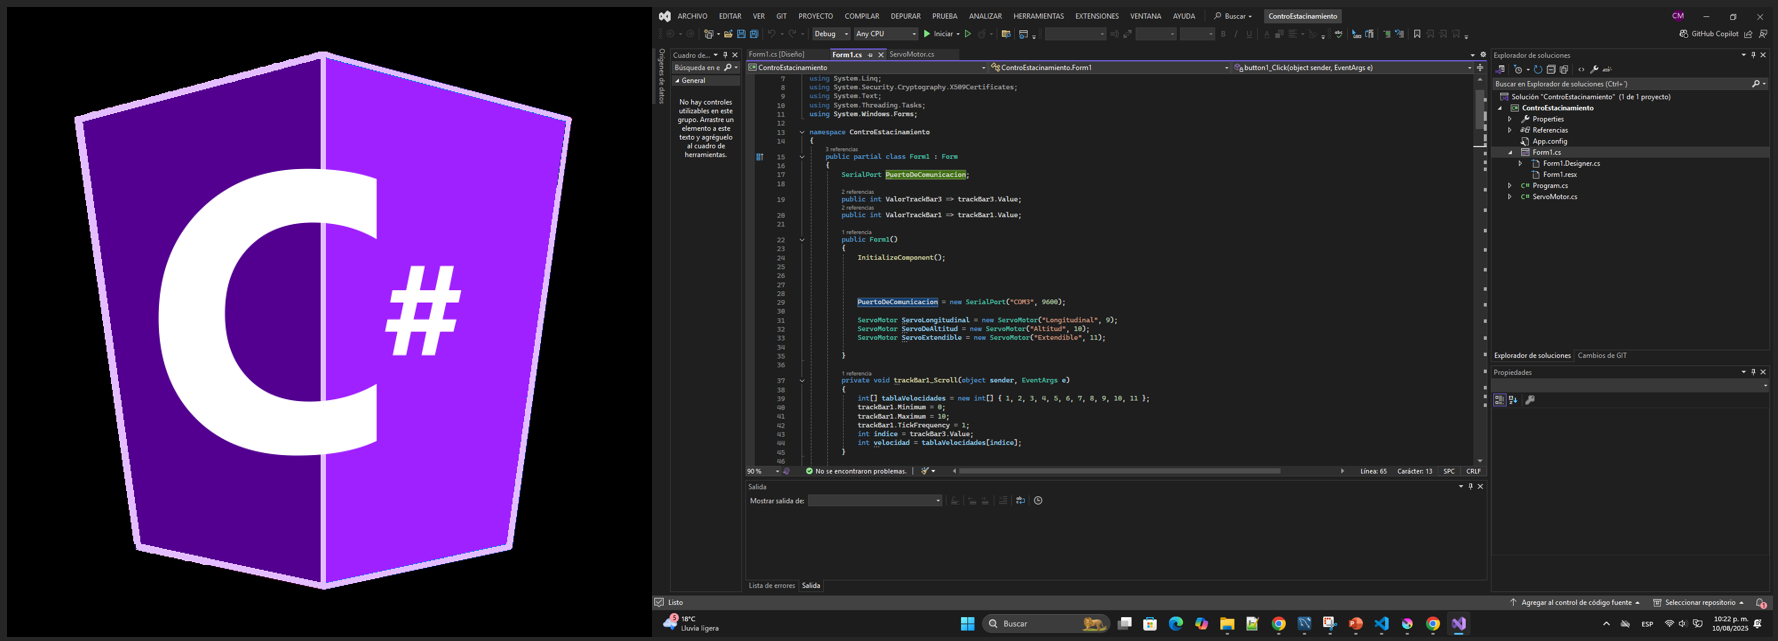Save the current file with the disk icon
Viewport: 1778px width, 641px height.
741,34
